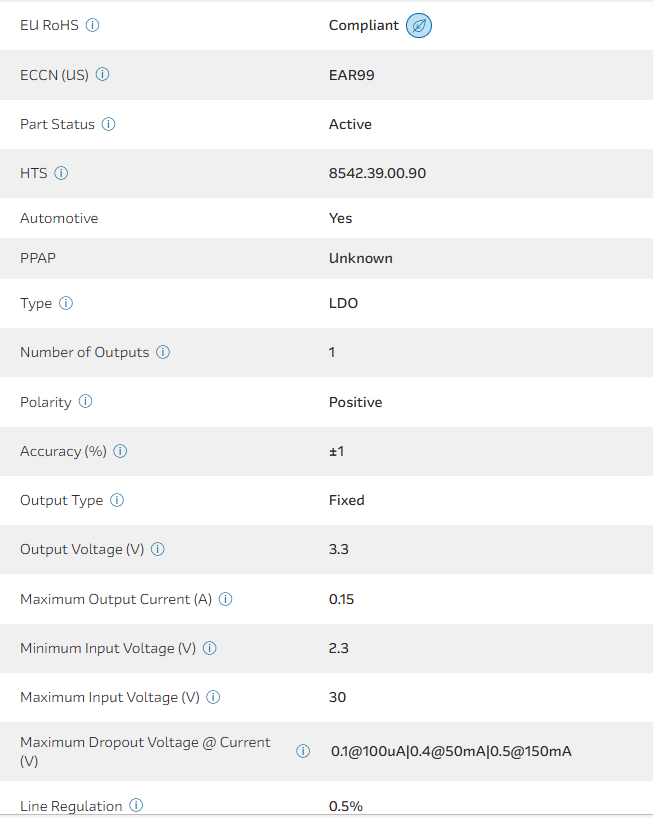Image resolution: width=653 pixels, height=818 pixels.
Task: Click Maximum Input Voltage info icon
Action: click(x=213, y=697)
